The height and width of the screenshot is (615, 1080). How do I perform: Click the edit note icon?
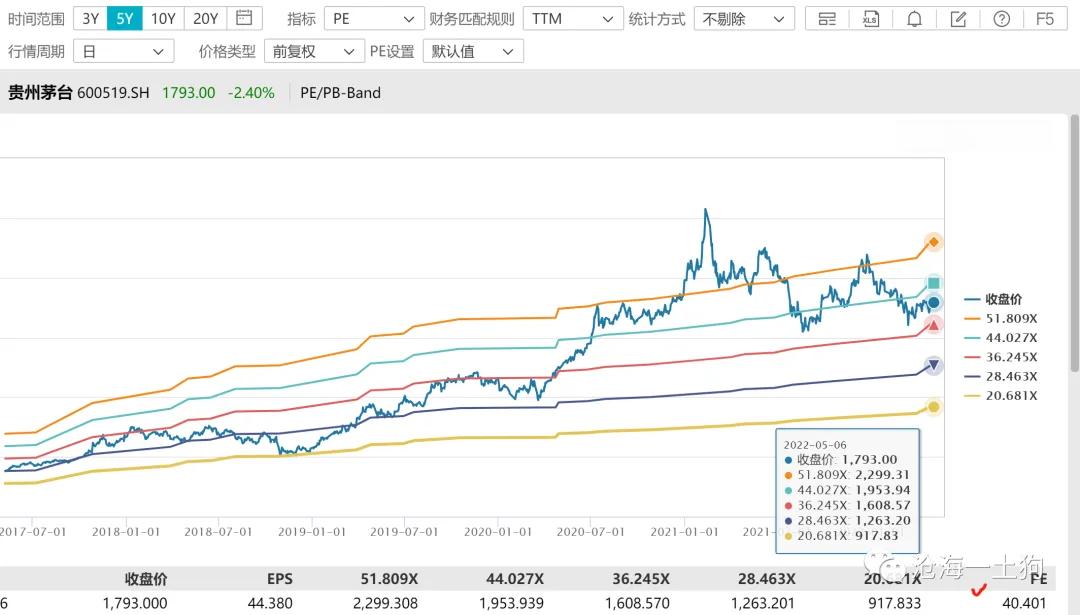click(x=958, y=19)
